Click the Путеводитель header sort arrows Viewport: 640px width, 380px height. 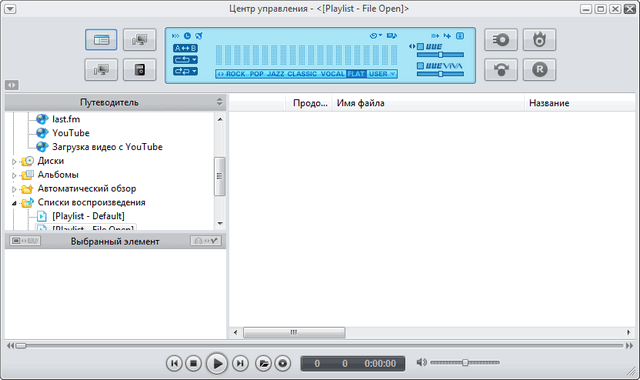coord(220,102)
